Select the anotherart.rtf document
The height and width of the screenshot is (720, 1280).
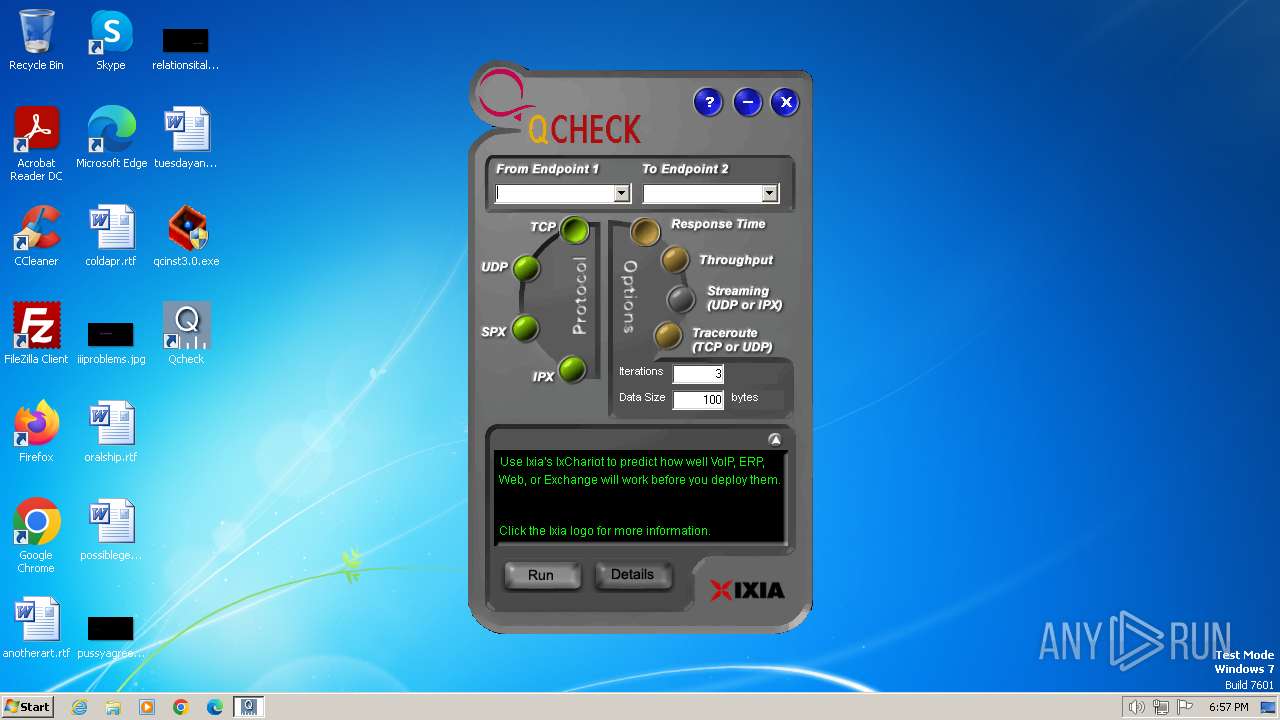tap(36, 628)
